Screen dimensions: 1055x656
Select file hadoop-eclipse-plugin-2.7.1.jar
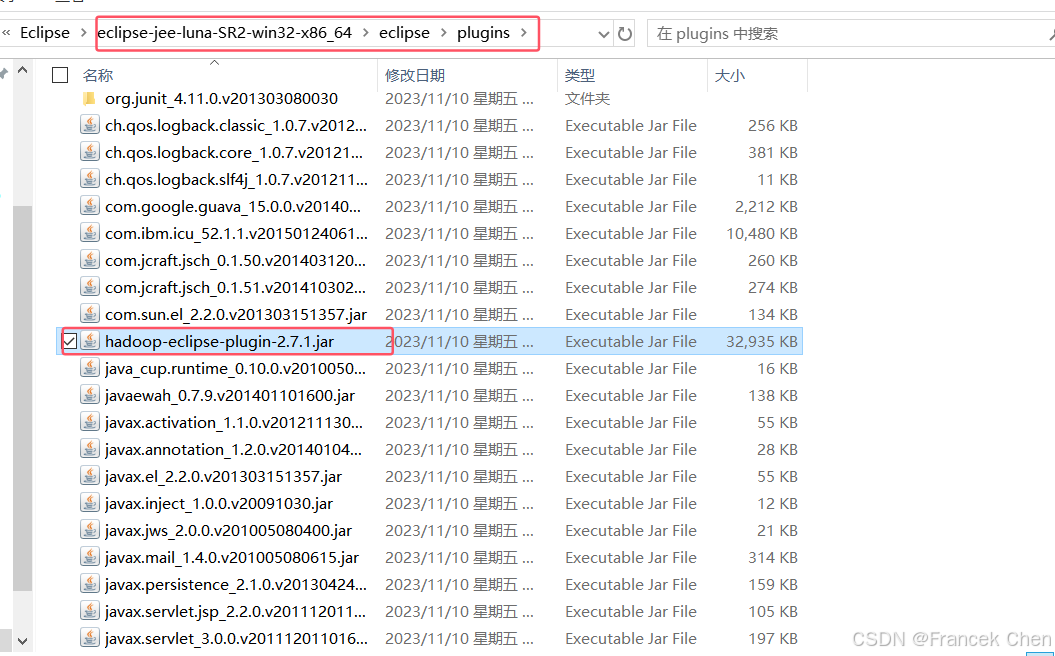219,342
